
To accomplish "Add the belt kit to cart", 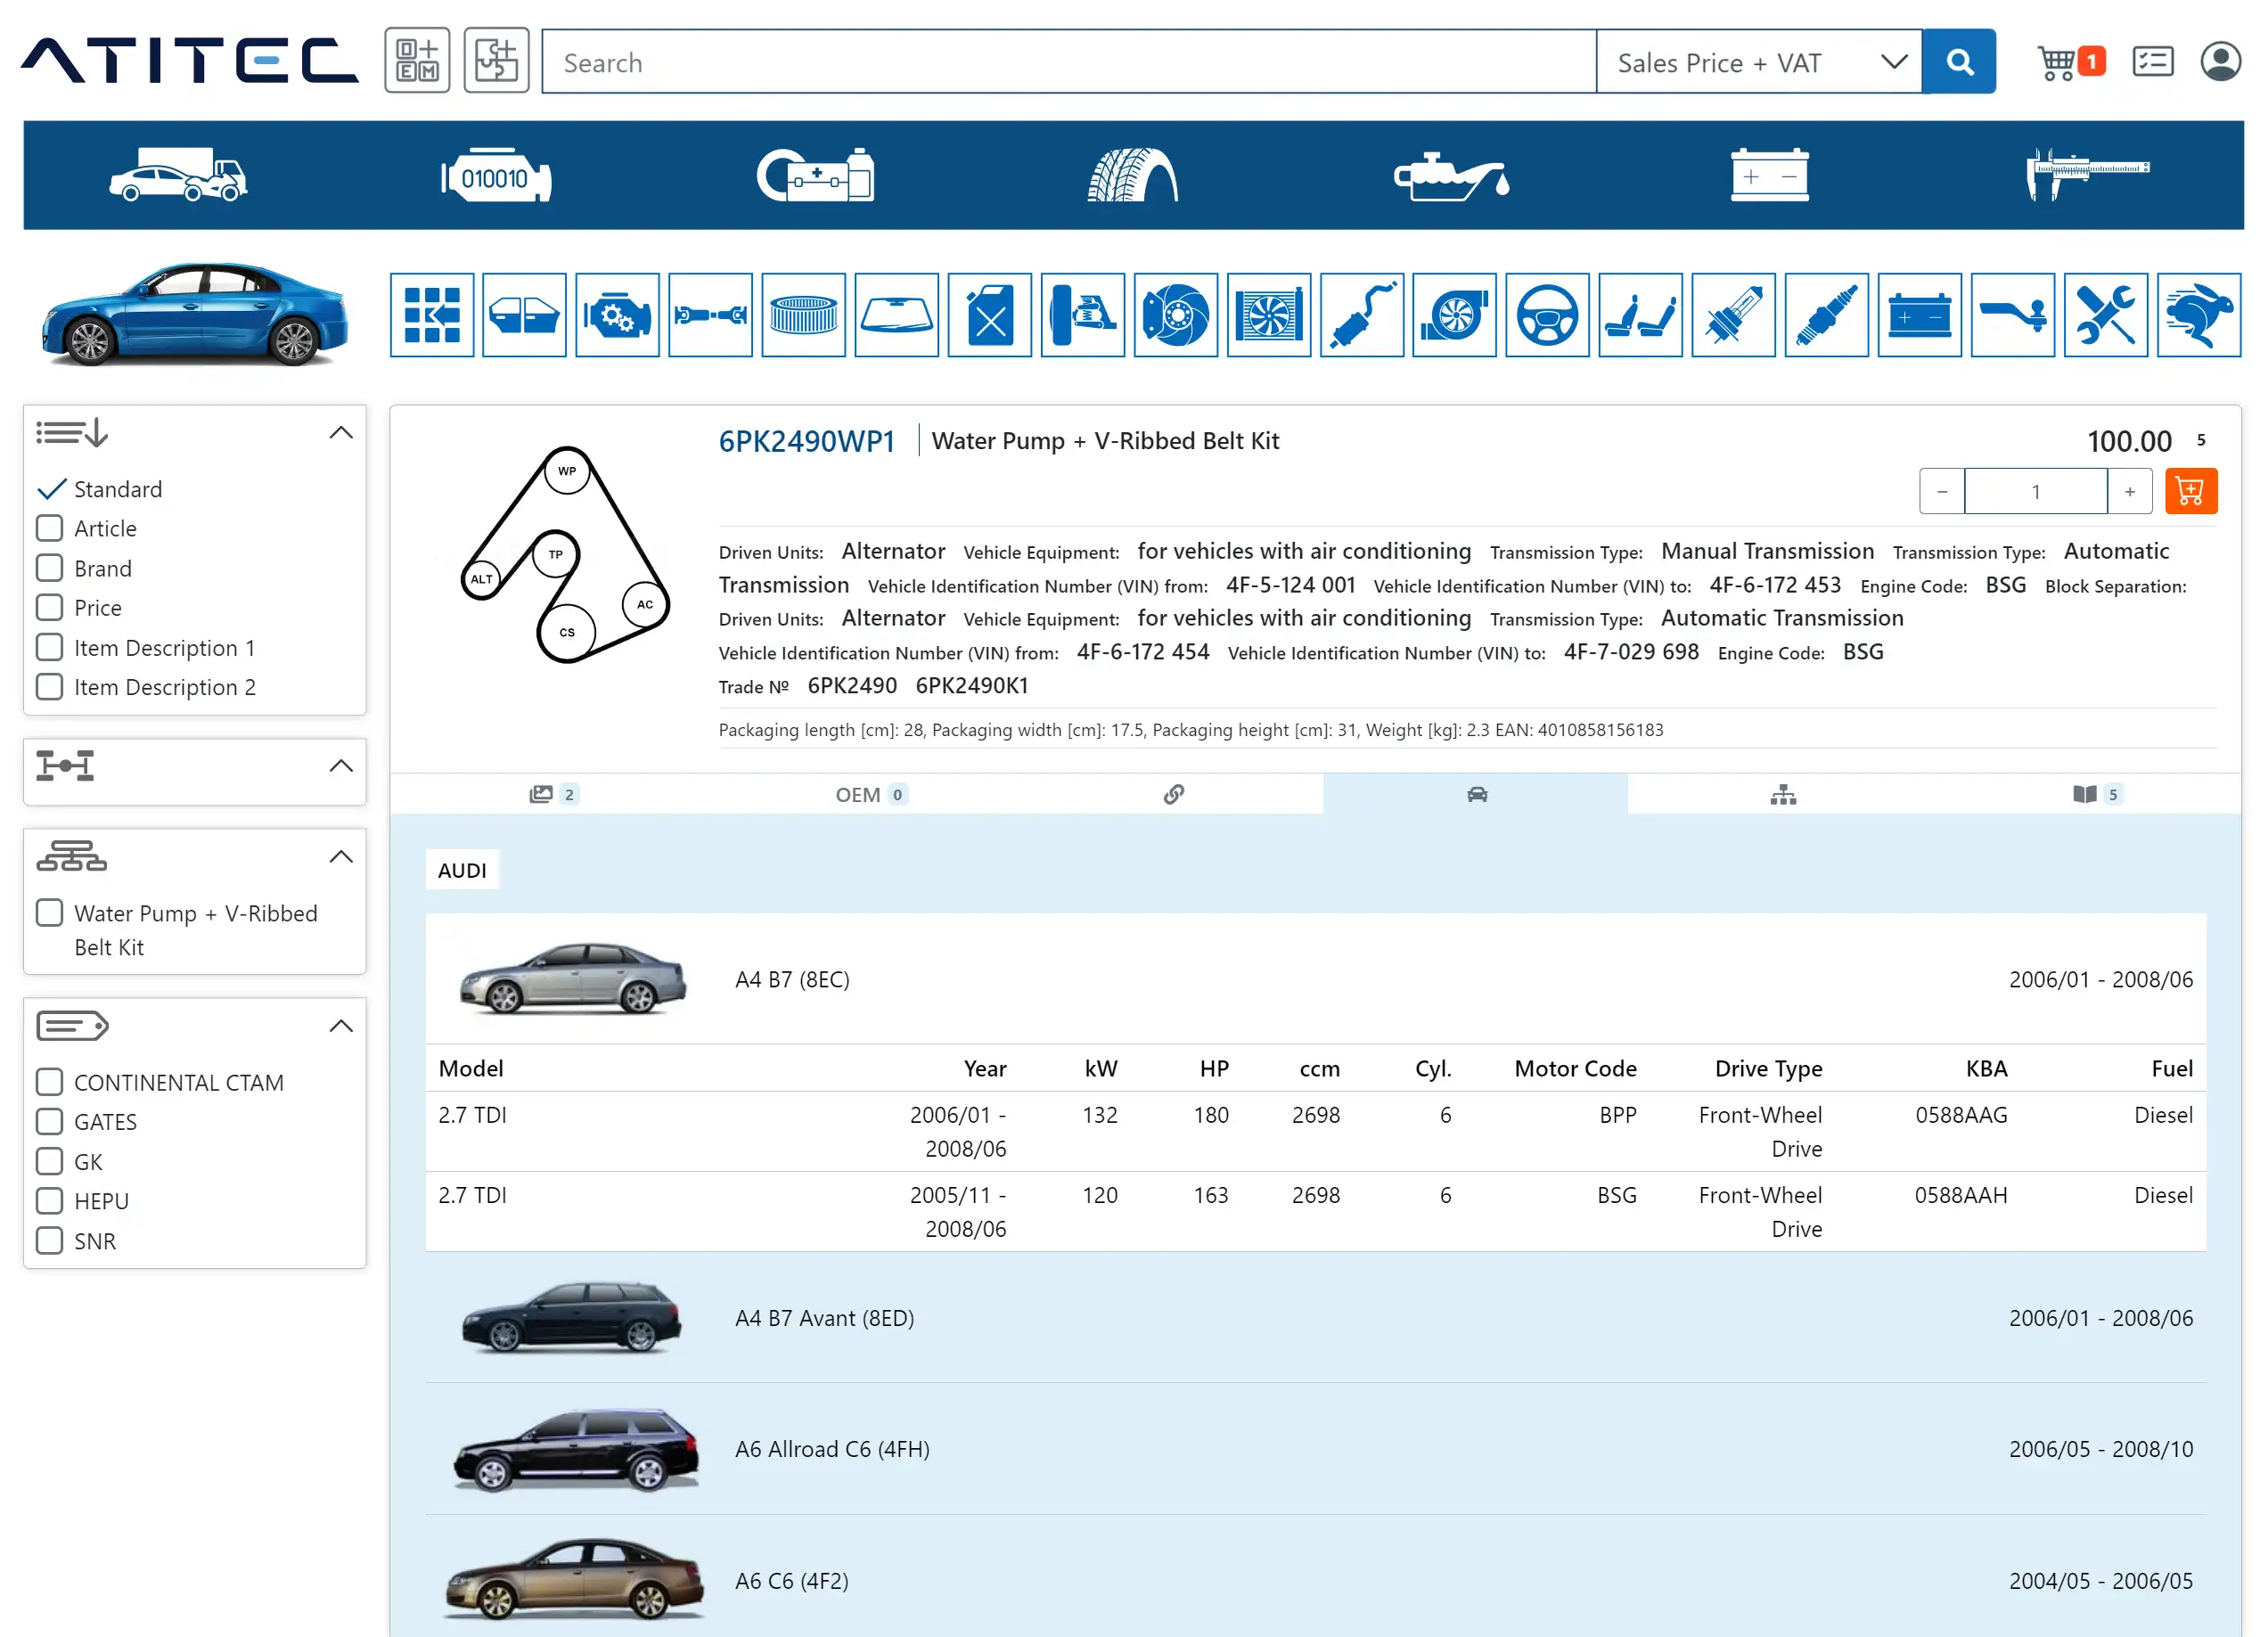I will [x=2190, y=491].
